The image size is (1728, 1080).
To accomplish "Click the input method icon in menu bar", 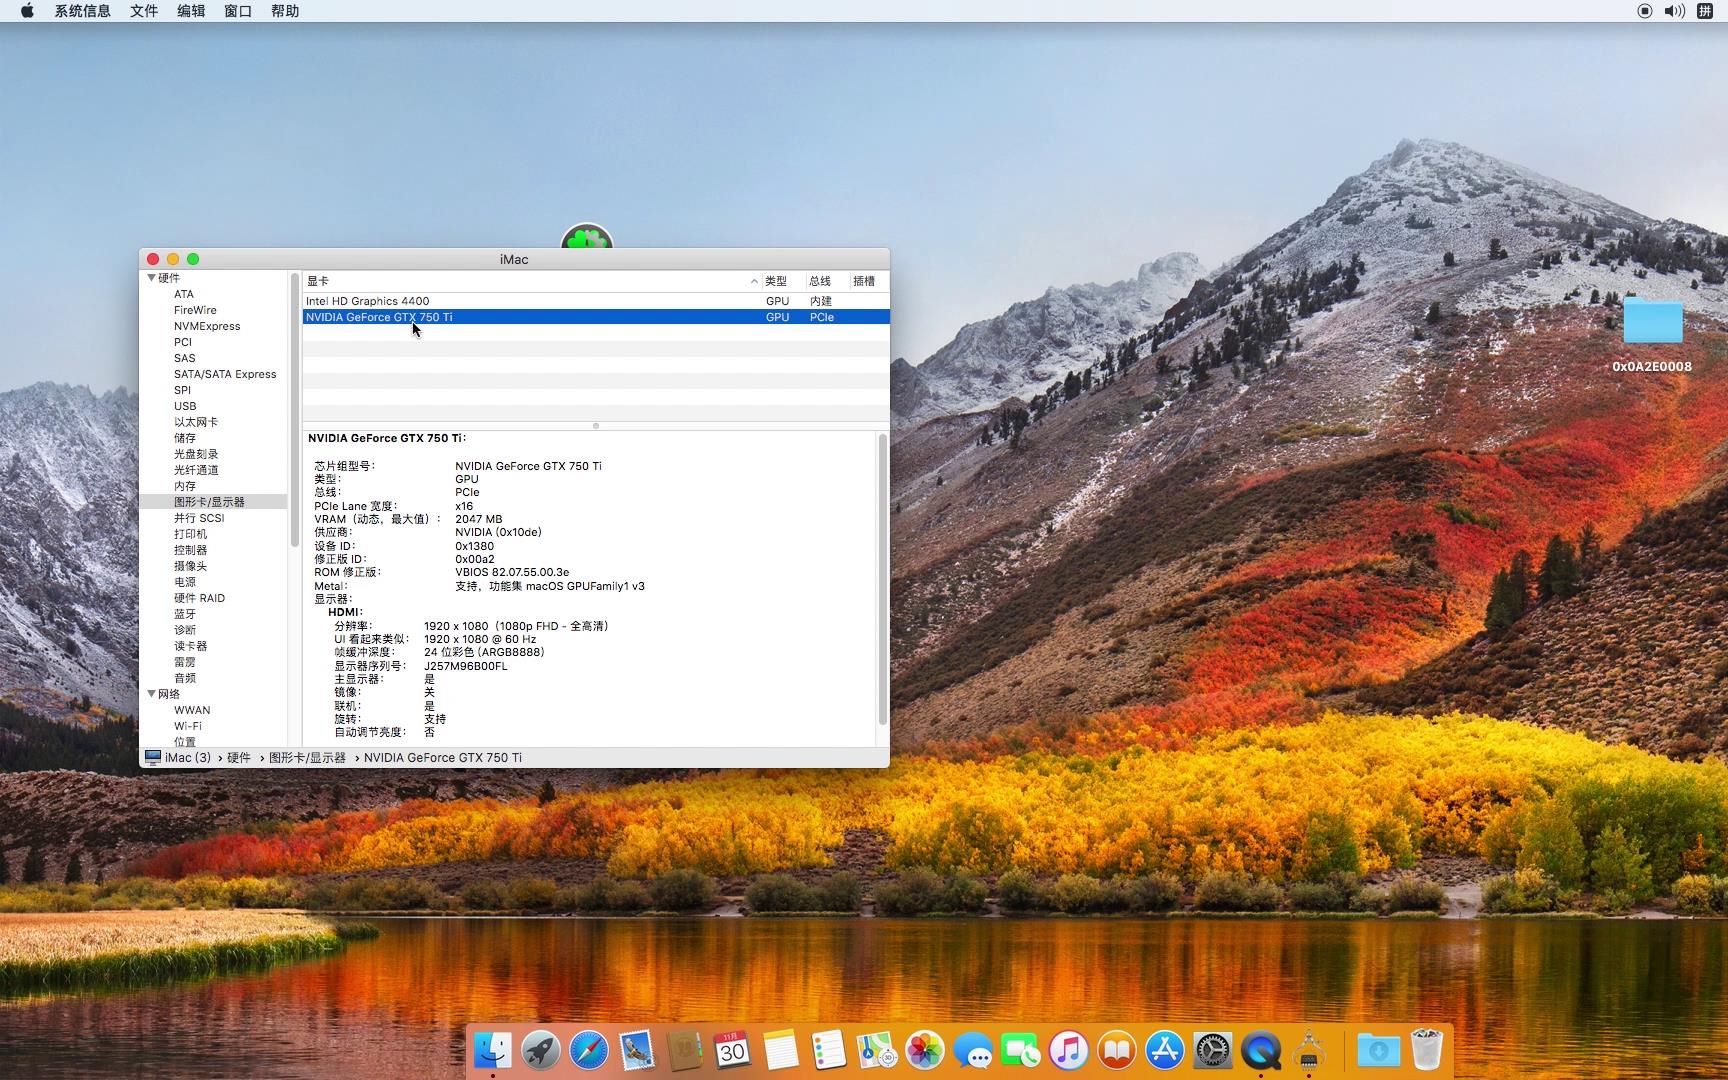I will point(1705,11).
